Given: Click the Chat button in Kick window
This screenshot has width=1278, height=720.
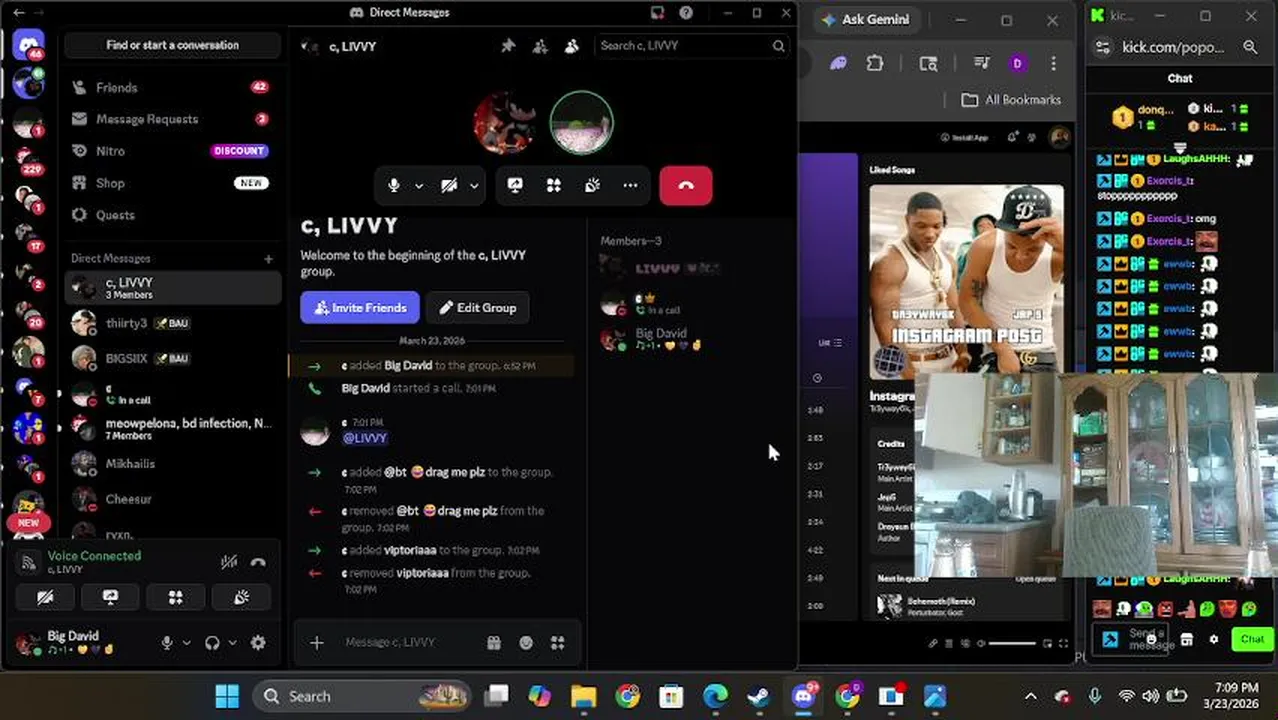Looking at the screenshot, I should click(x=1252, y=639).
